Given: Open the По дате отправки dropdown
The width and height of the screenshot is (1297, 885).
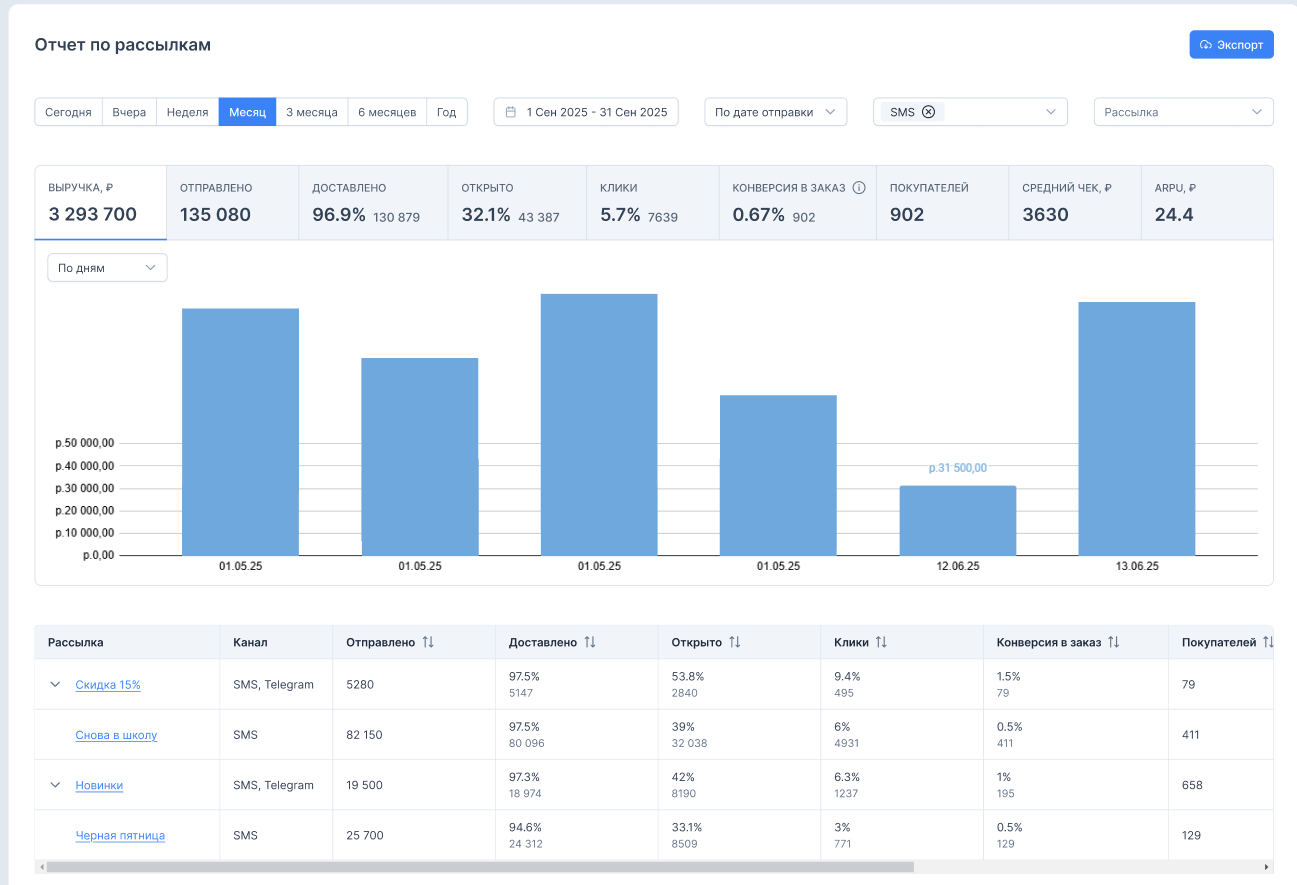Looking at the screenshot, I should [x=775, y=112].
